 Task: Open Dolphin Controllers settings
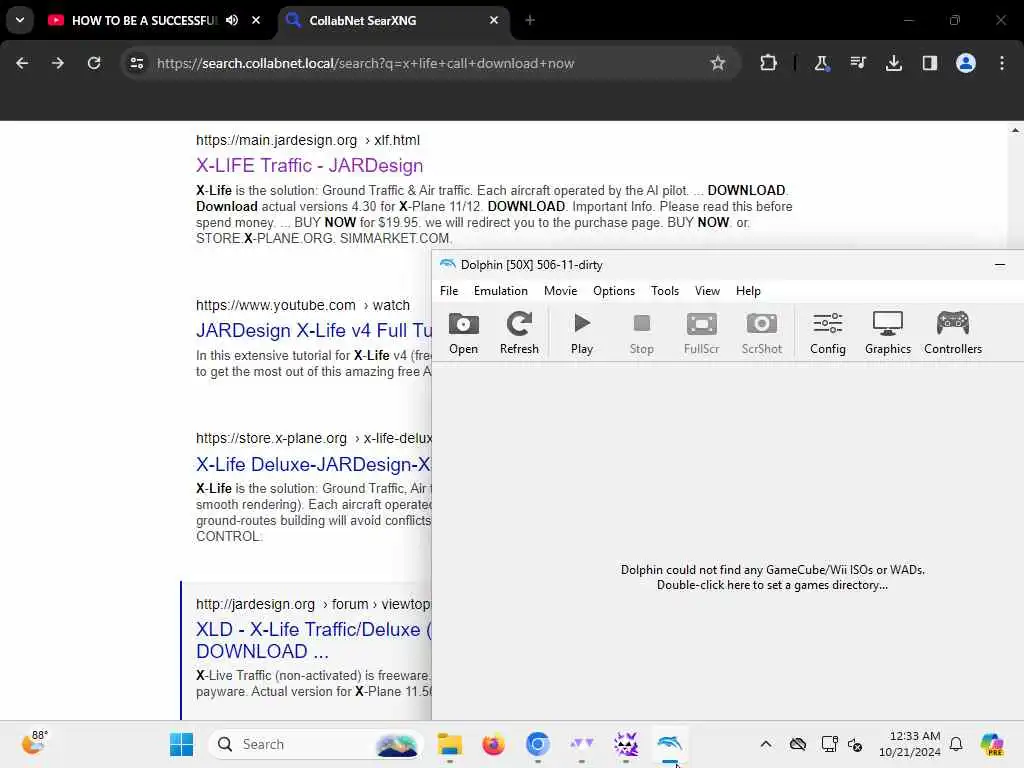pos(953,333)
